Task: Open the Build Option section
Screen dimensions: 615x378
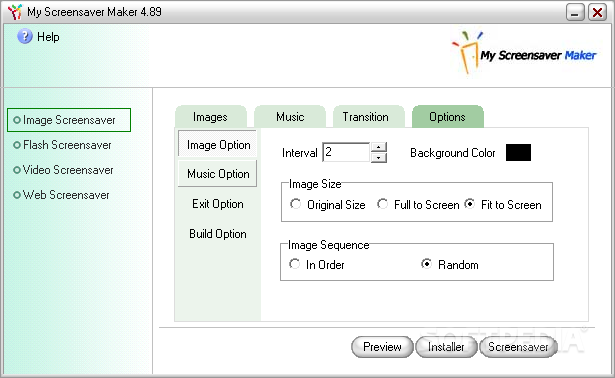Action: pyautogui.click(x=218, y=234)
